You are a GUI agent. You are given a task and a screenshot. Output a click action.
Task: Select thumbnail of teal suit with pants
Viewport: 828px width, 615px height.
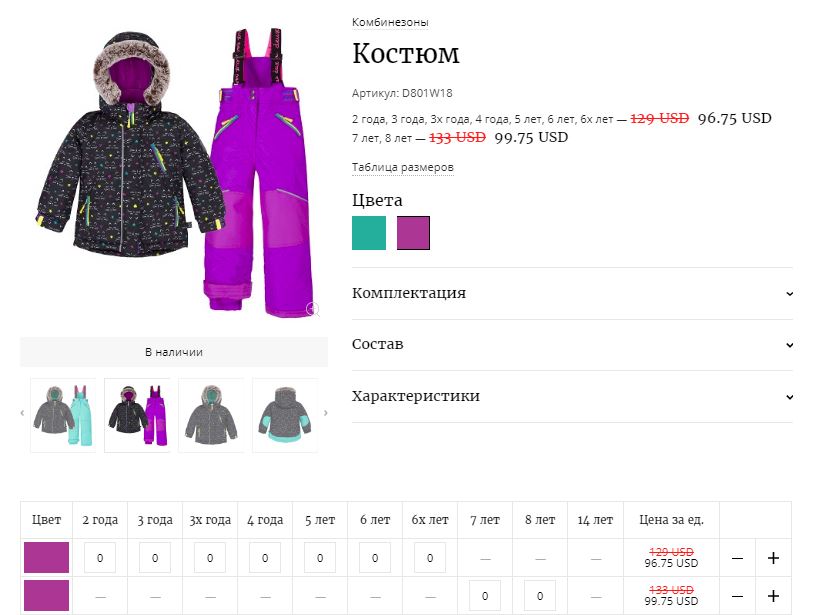click(x=63, y=415)
